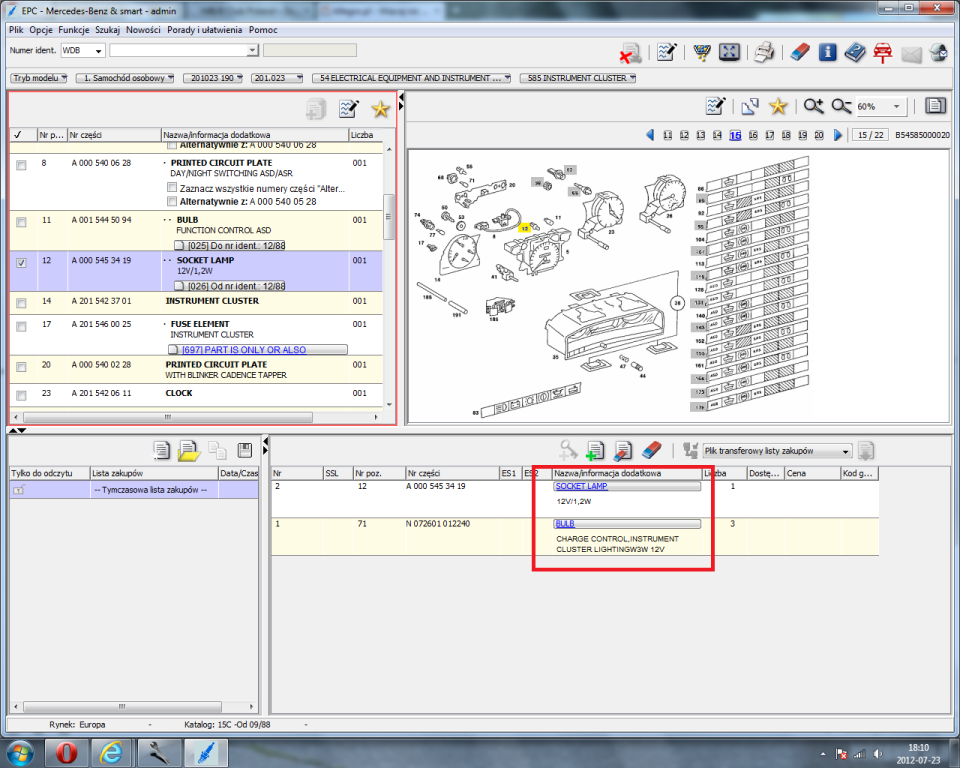Check the box for INSTRUMENT CLUSTER part 14
This screenshot has height=768, width=960.
click(x=21, y=301)
